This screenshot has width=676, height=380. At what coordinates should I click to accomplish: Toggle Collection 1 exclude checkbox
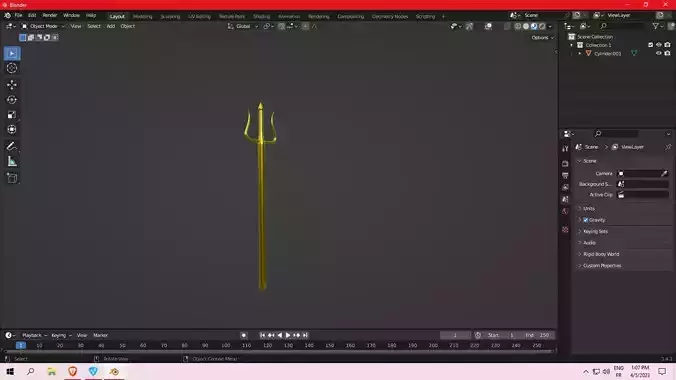[x=651, y=45]
